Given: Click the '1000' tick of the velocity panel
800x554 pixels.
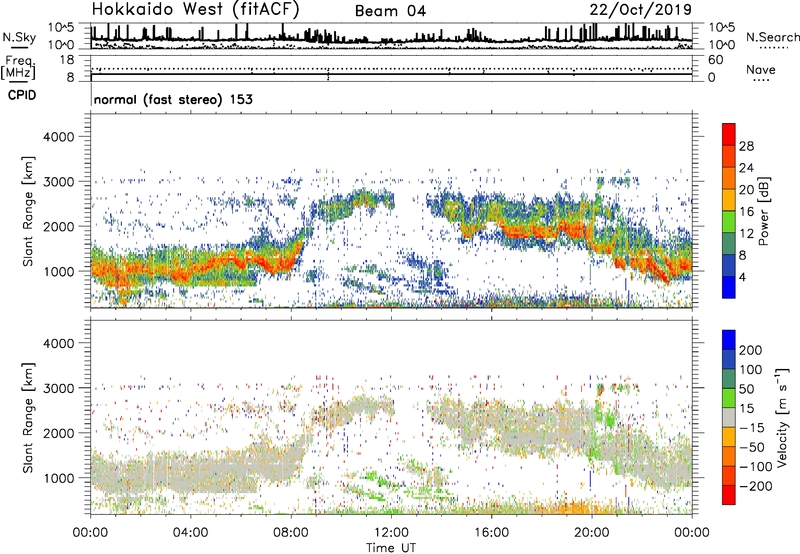Looking at the screenshot, I should pyautogui.click(x=58, y=478).
